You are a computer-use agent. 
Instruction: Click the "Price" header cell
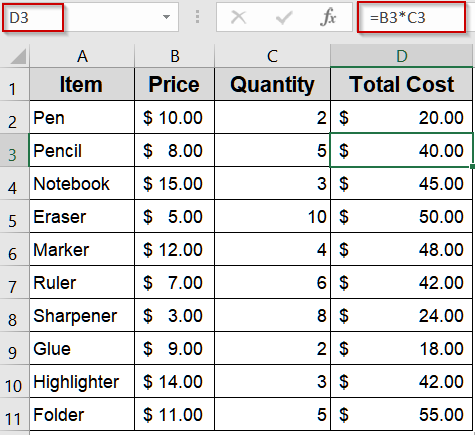pyautogui.click(x=175, y=84)
